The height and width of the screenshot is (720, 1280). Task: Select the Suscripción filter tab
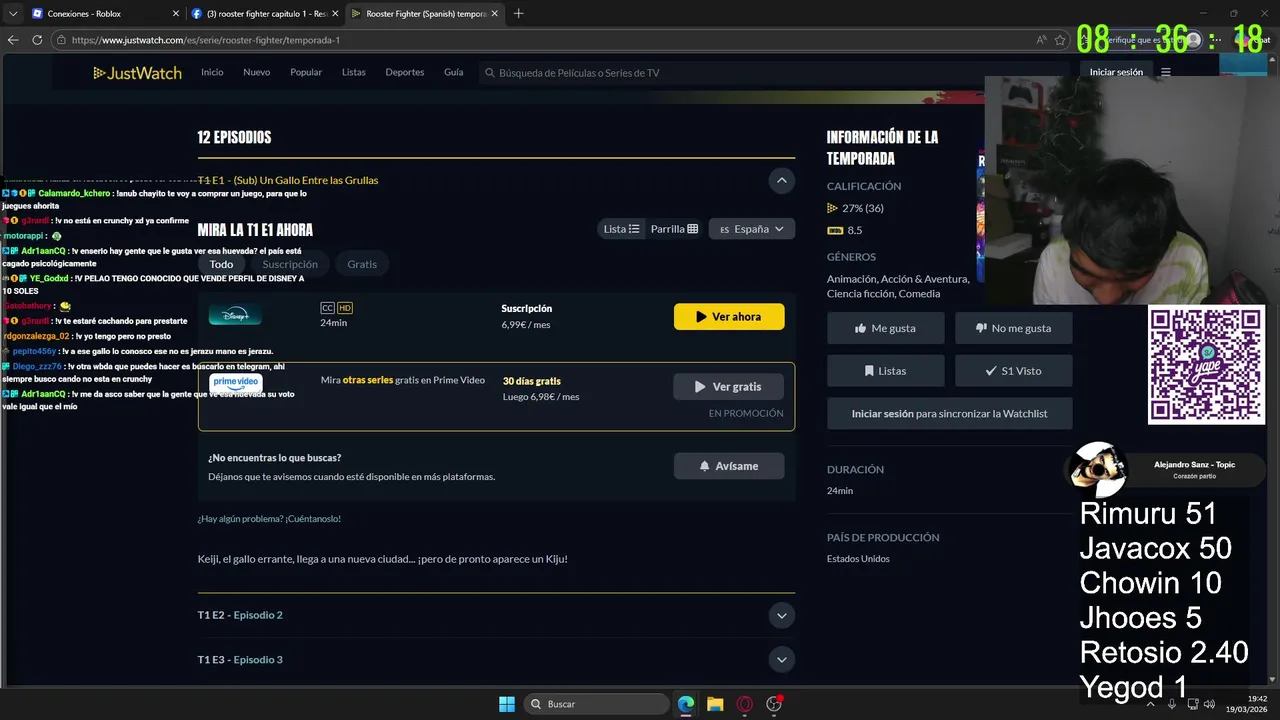click(290, 264)
